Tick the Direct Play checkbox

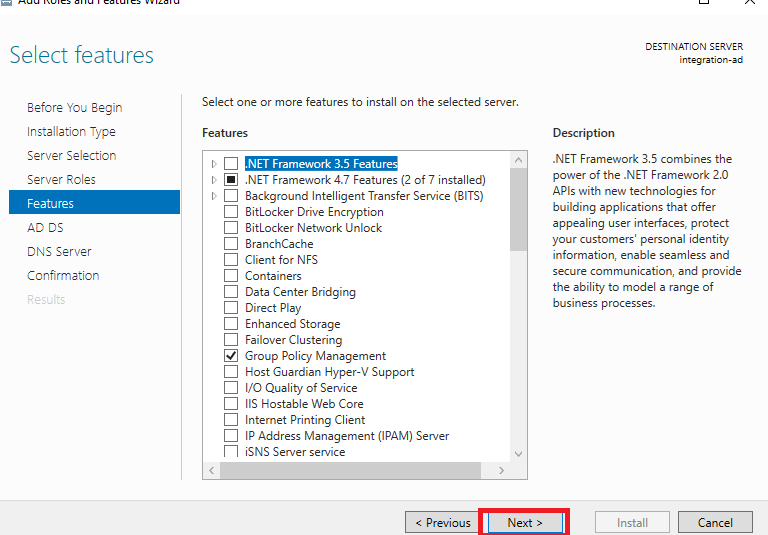pos(231,308)
